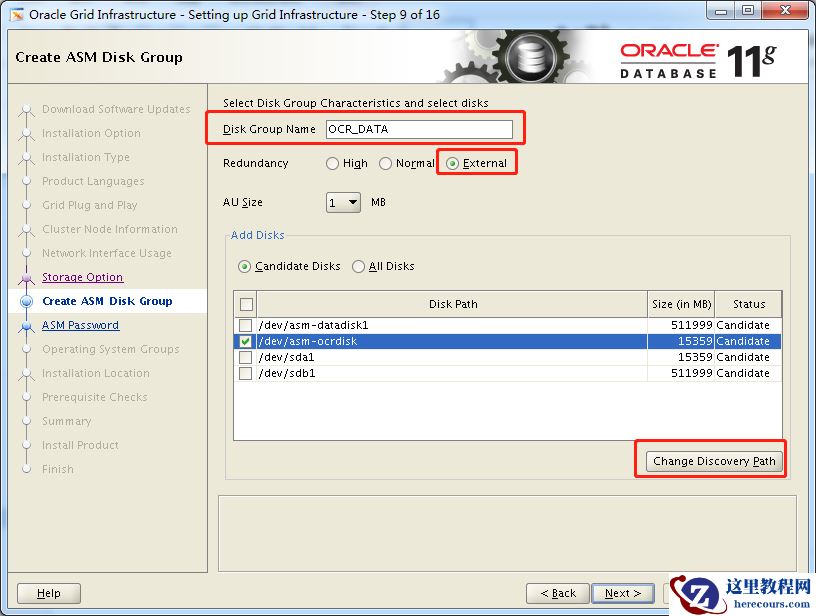Click the Install Product step
Viewport: 816px width, 616px height.
80,445
